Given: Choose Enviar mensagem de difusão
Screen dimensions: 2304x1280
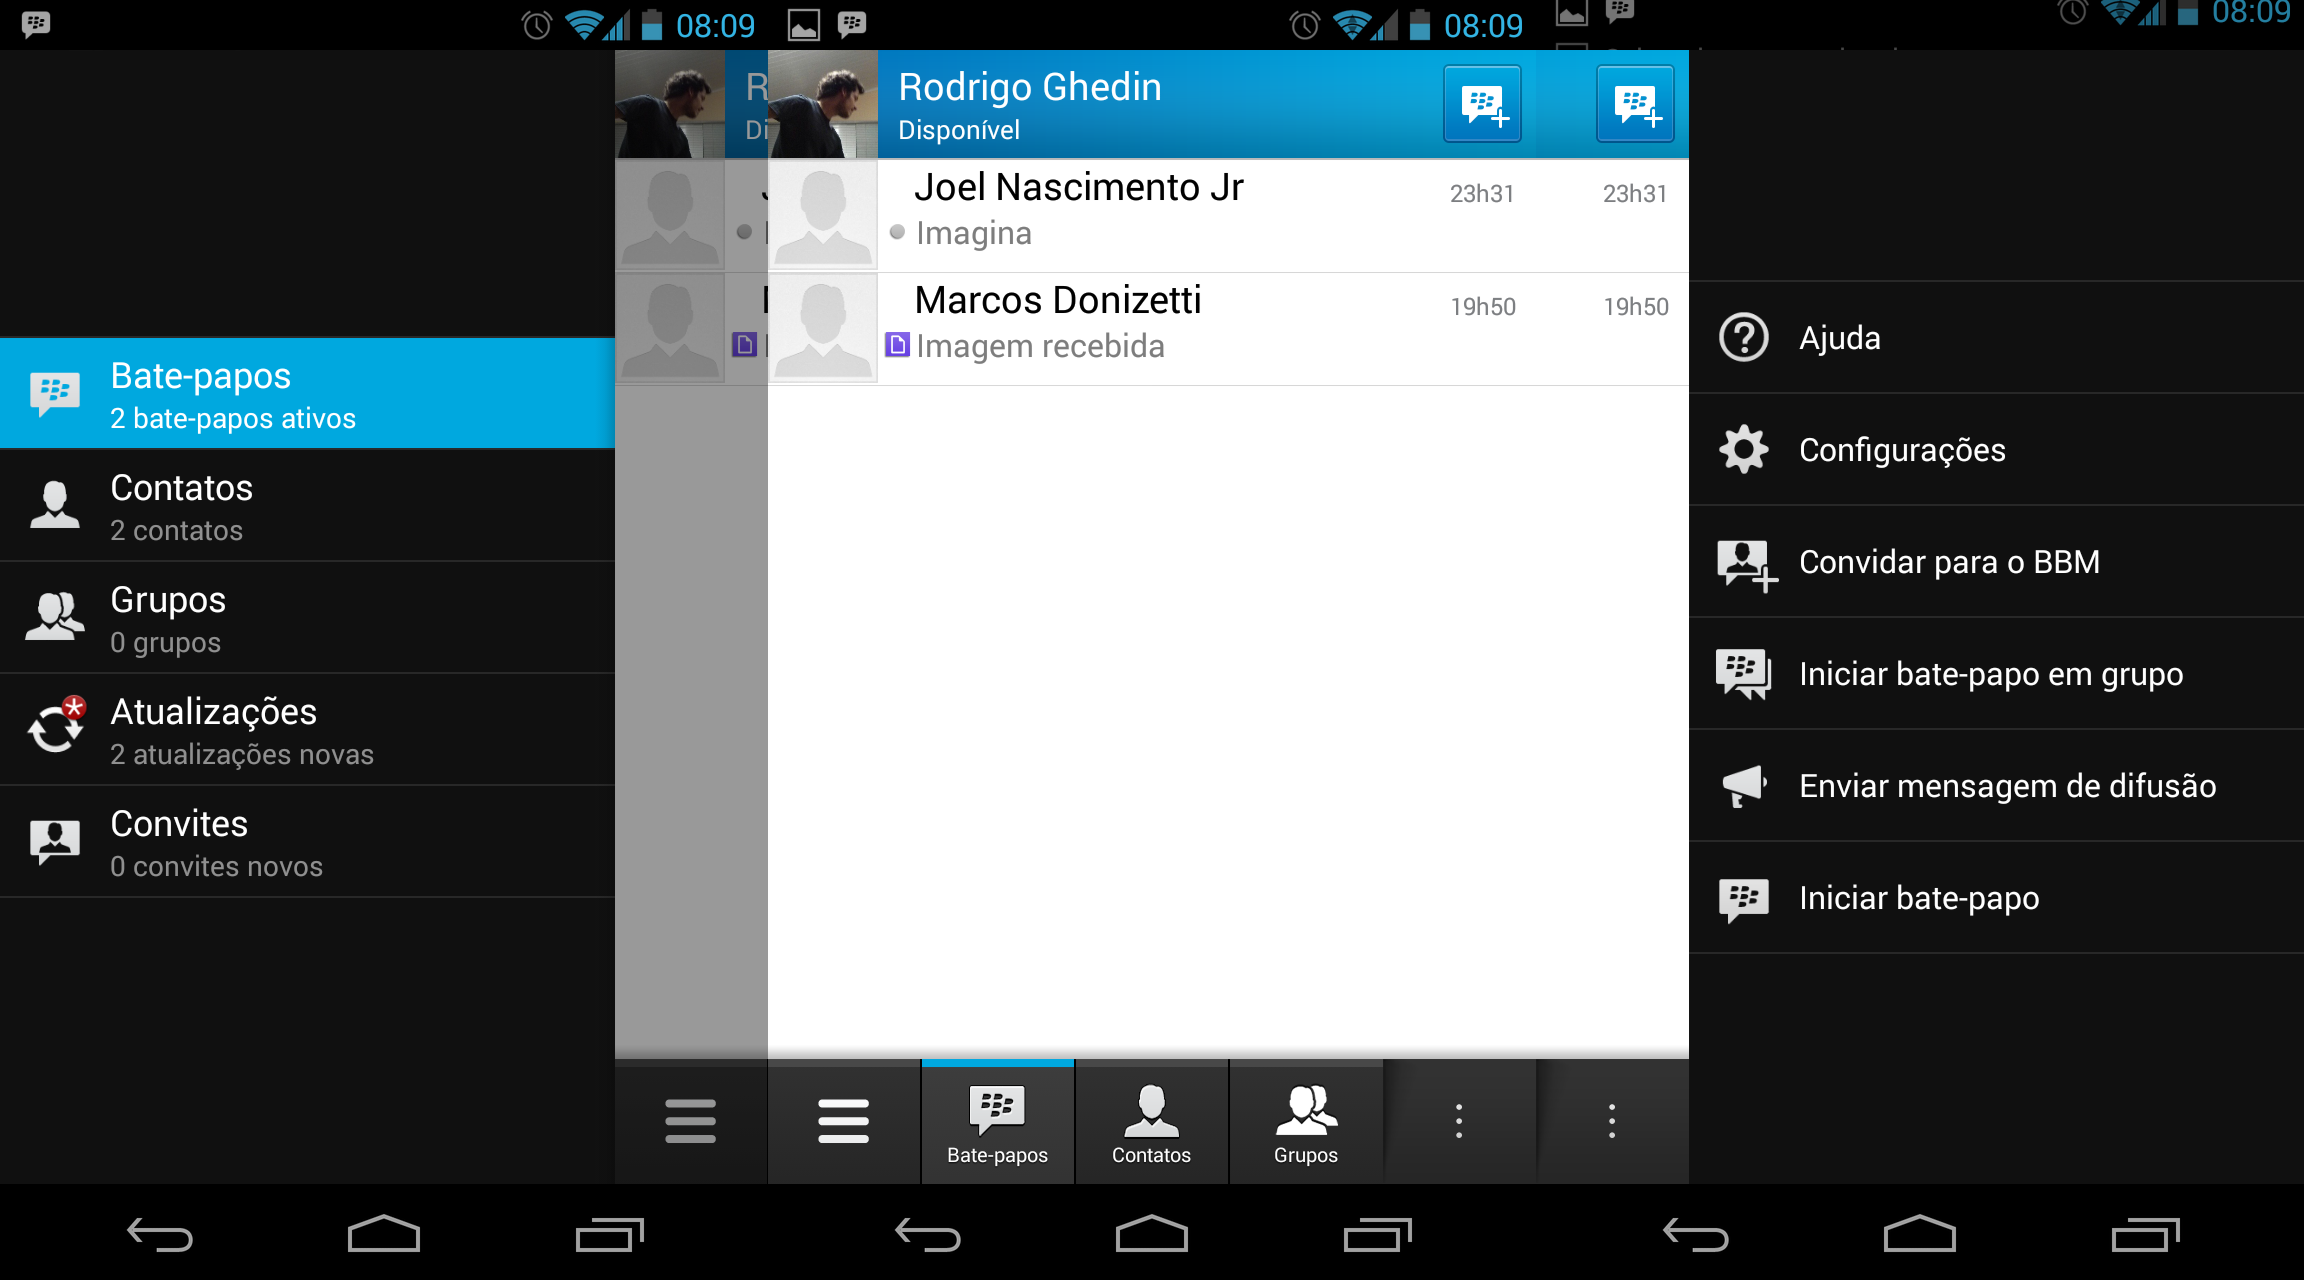Looking at the screenshot, I should click(2006, 786).
